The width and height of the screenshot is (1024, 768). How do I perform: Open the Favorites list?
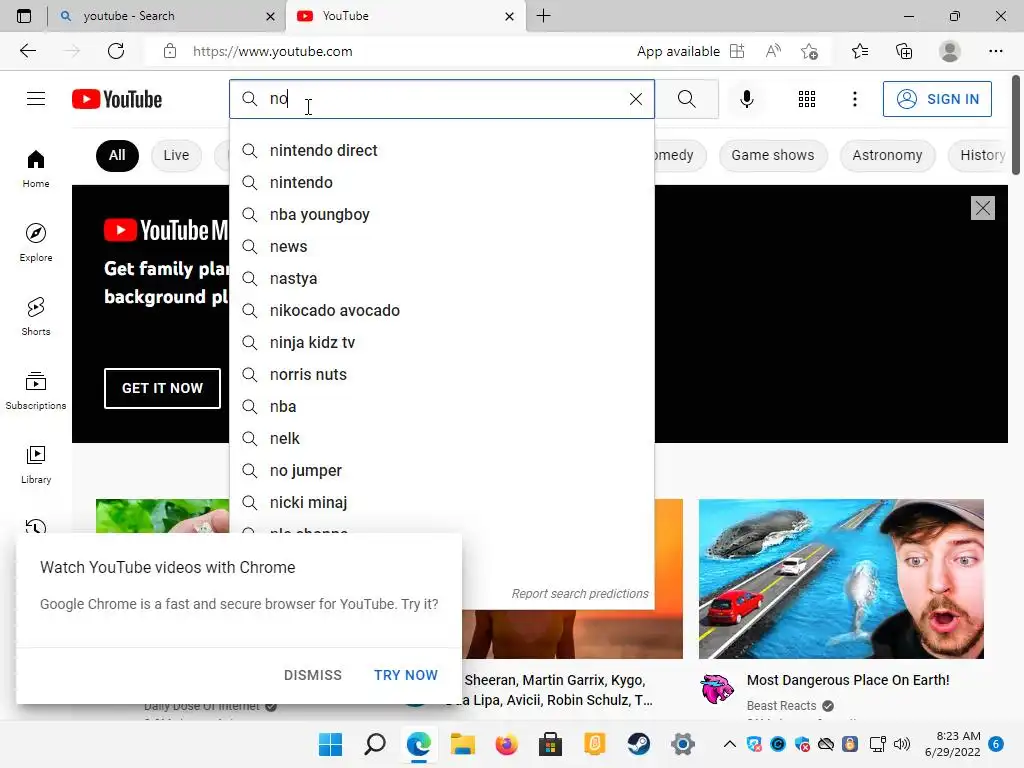(860, 51)
